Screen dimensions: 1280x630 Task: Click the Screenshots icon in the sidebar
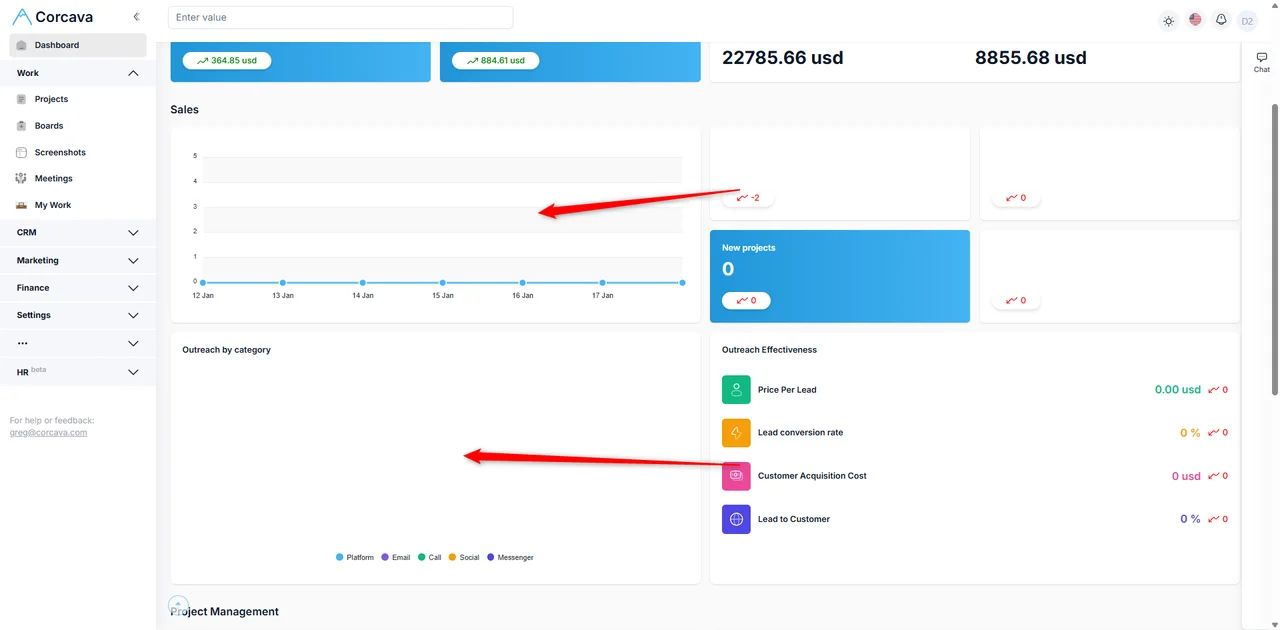22,152
